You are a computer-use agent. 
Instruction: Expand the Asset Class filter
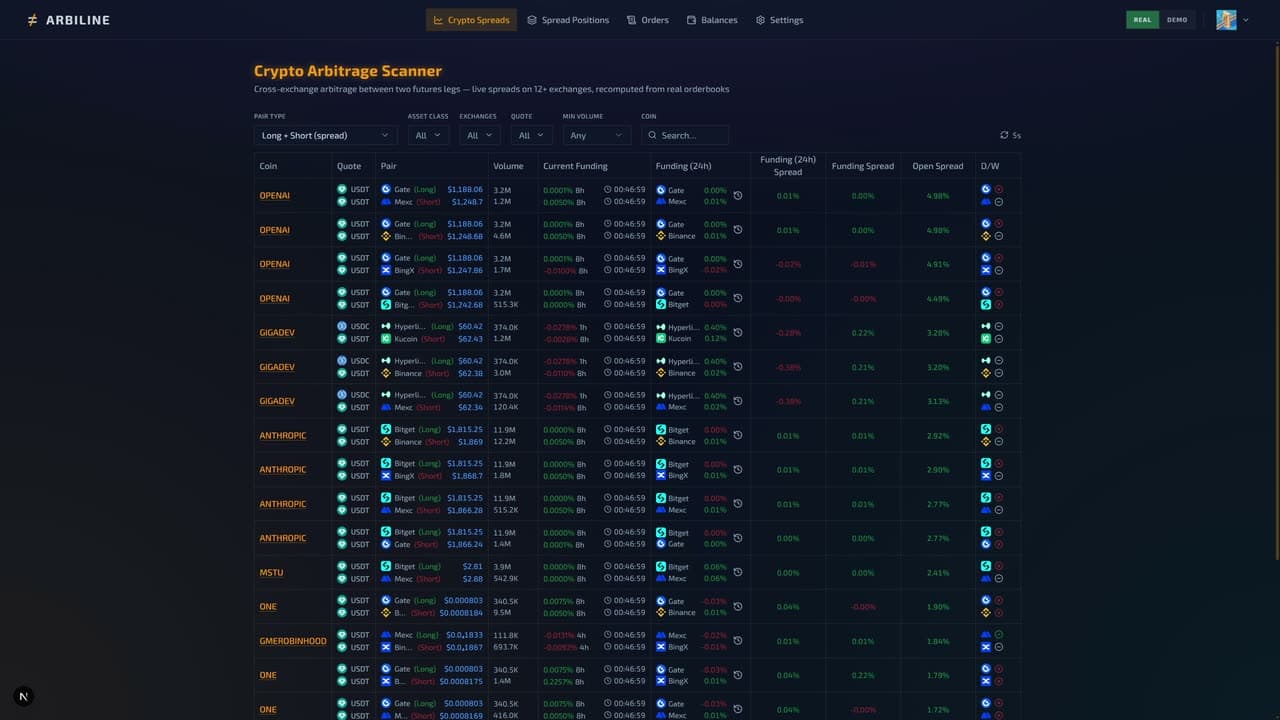428,135
